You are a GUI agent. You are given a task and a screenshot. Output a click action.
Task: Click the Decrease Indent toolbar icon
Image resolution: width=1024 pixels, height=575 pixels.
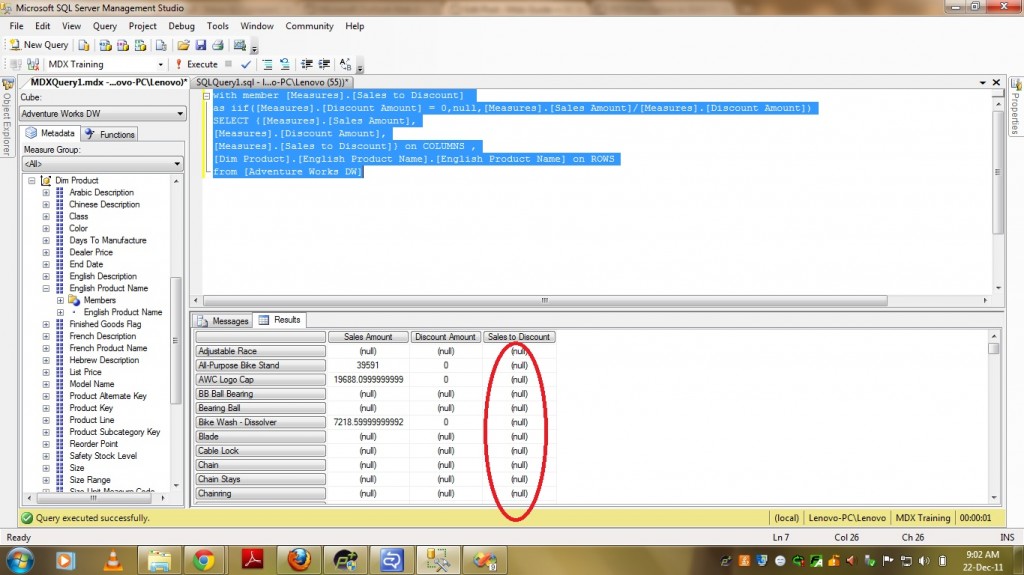coord(308,64)
